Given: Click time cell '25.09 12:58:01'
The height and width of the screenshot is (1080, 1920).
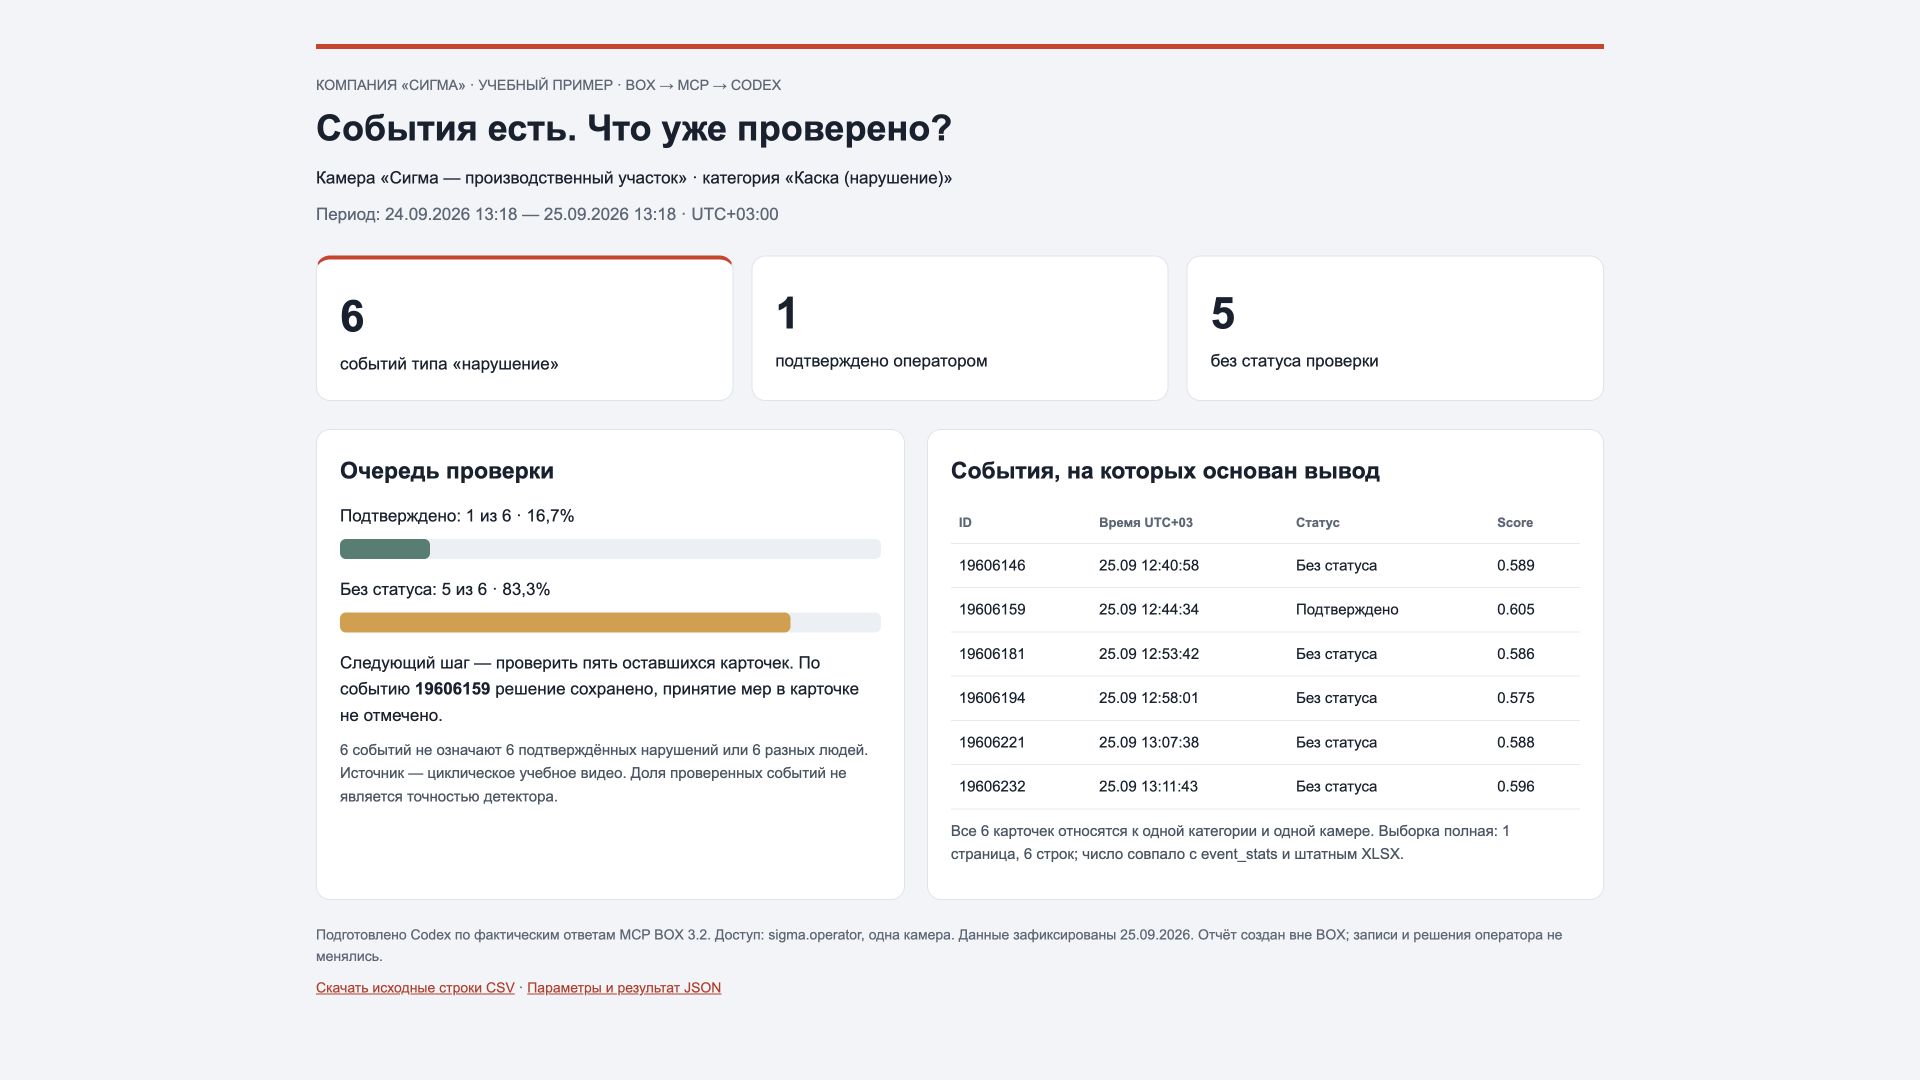Looking at the screenshot, I should point(1149,698).
